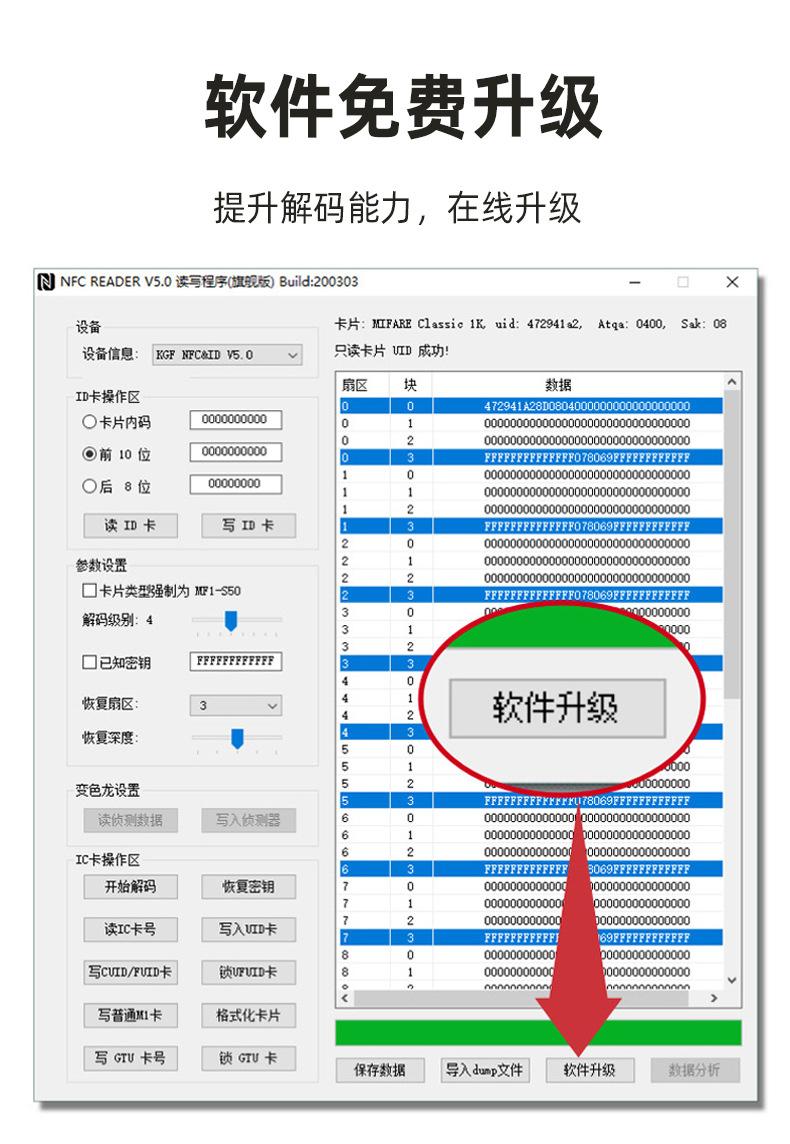Viewport: 790px width, 1144px height.
Task: Select row with data 472941A28D0804...
Action: pyautogui.click(x=531, y=406)
